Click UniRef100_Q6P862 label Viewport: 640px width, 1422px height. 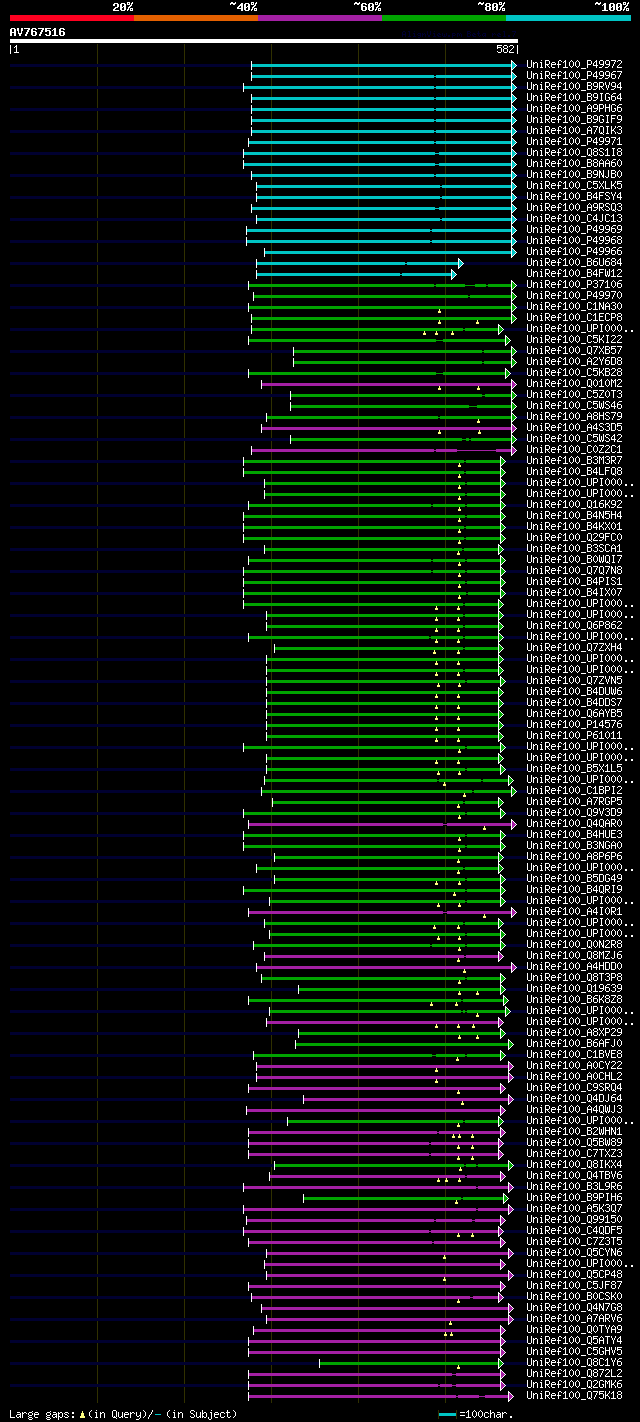(x=574, y=625)
